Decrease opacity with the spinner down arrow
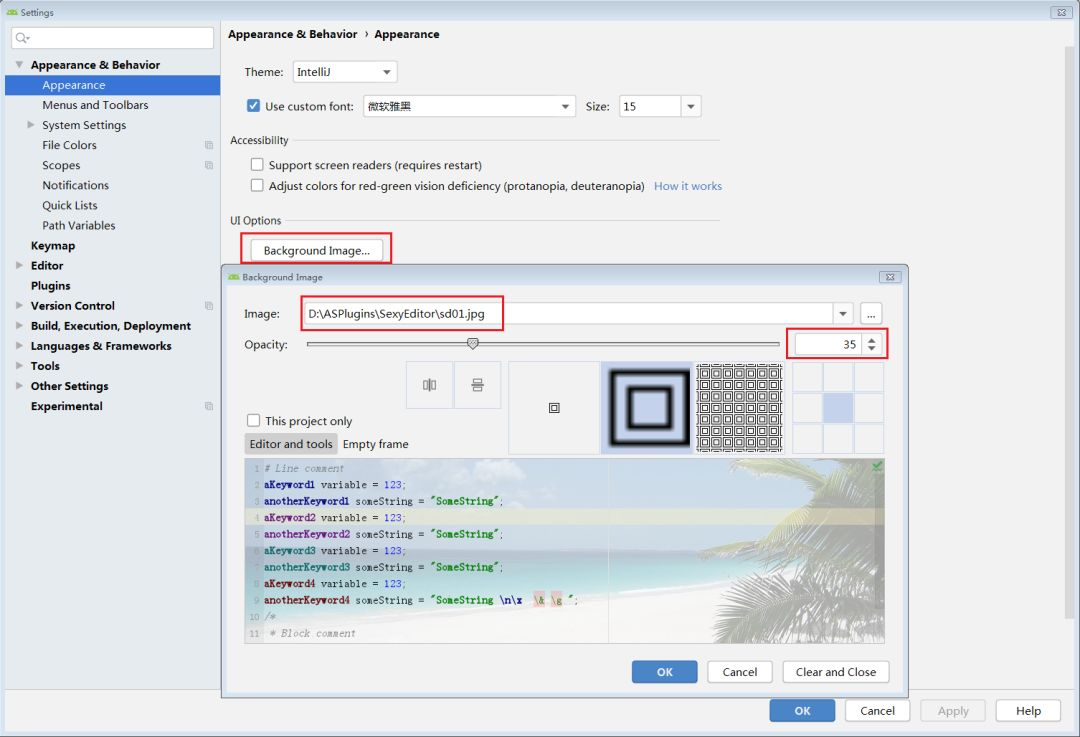Screen dimensions: 1080x737 (x=872, y=349)
